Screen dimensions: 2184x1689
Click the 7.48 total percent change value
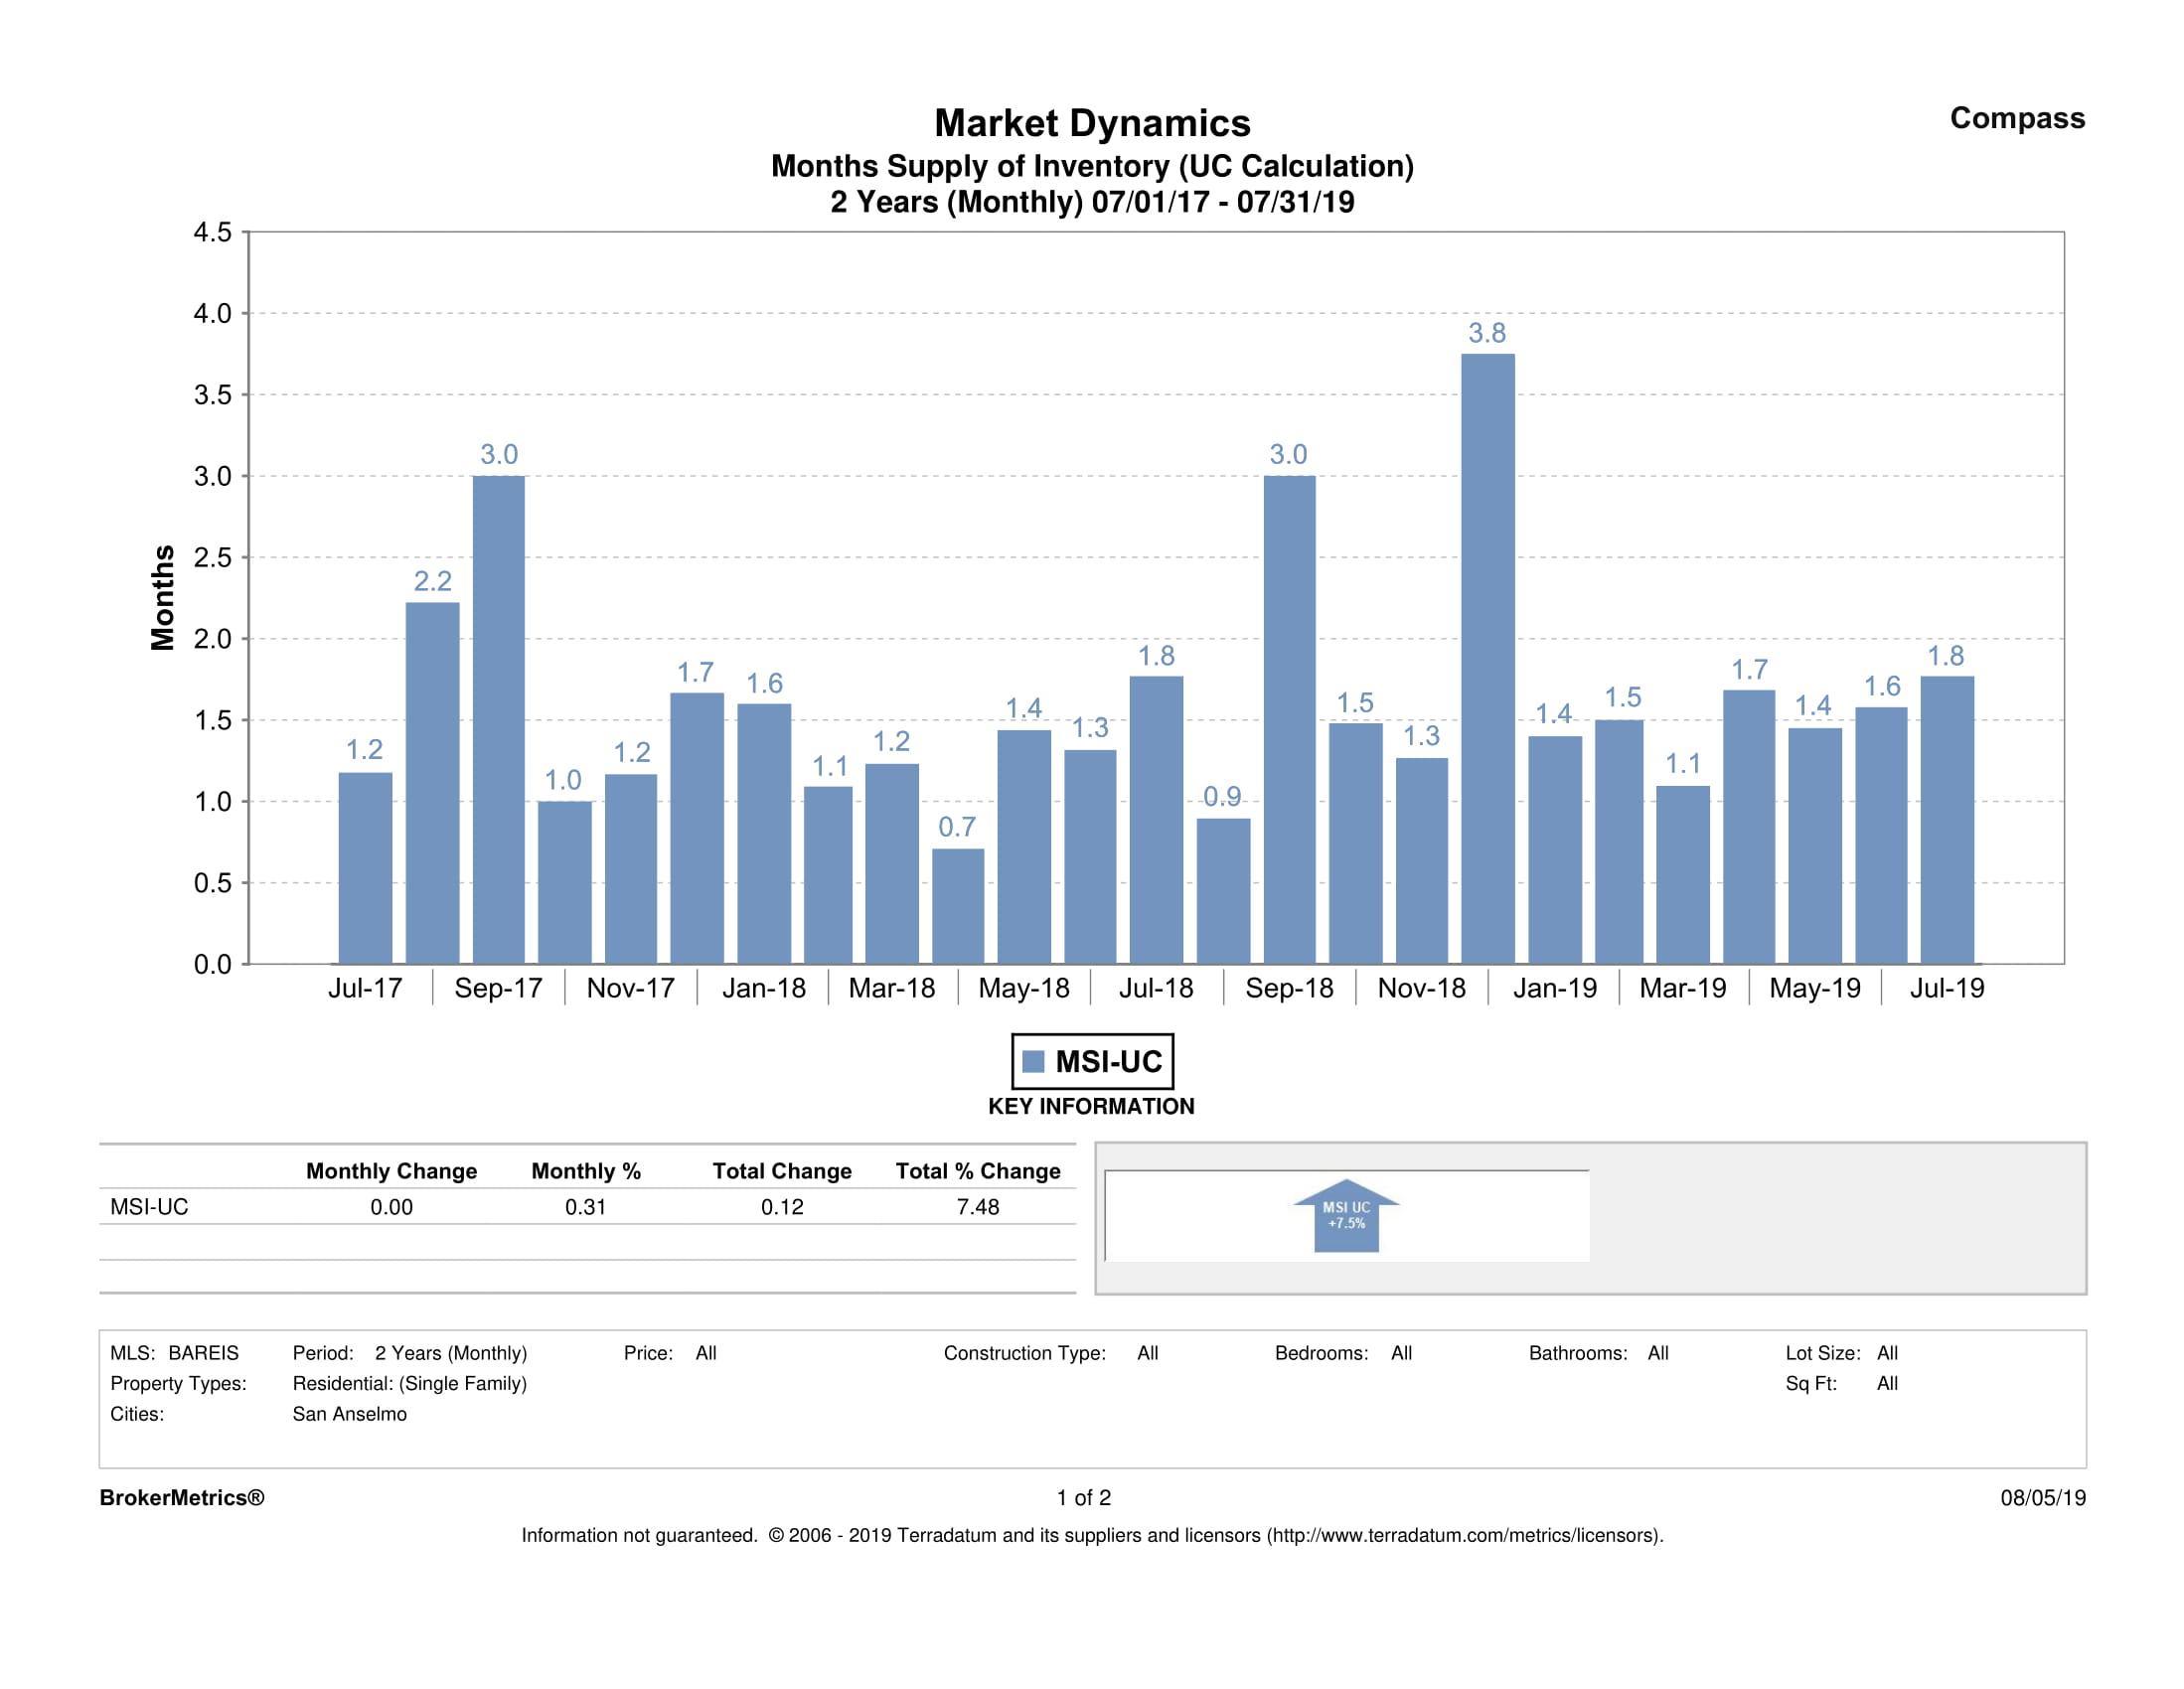(977, 1207)
